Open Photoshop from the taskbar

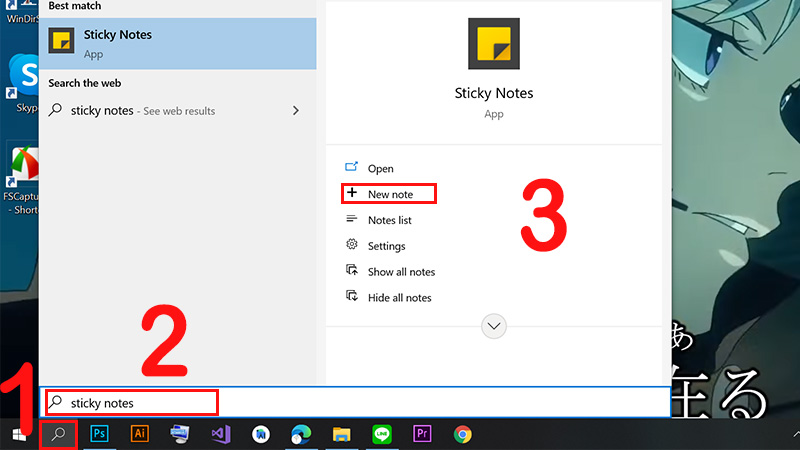click(x=99, y=434)
